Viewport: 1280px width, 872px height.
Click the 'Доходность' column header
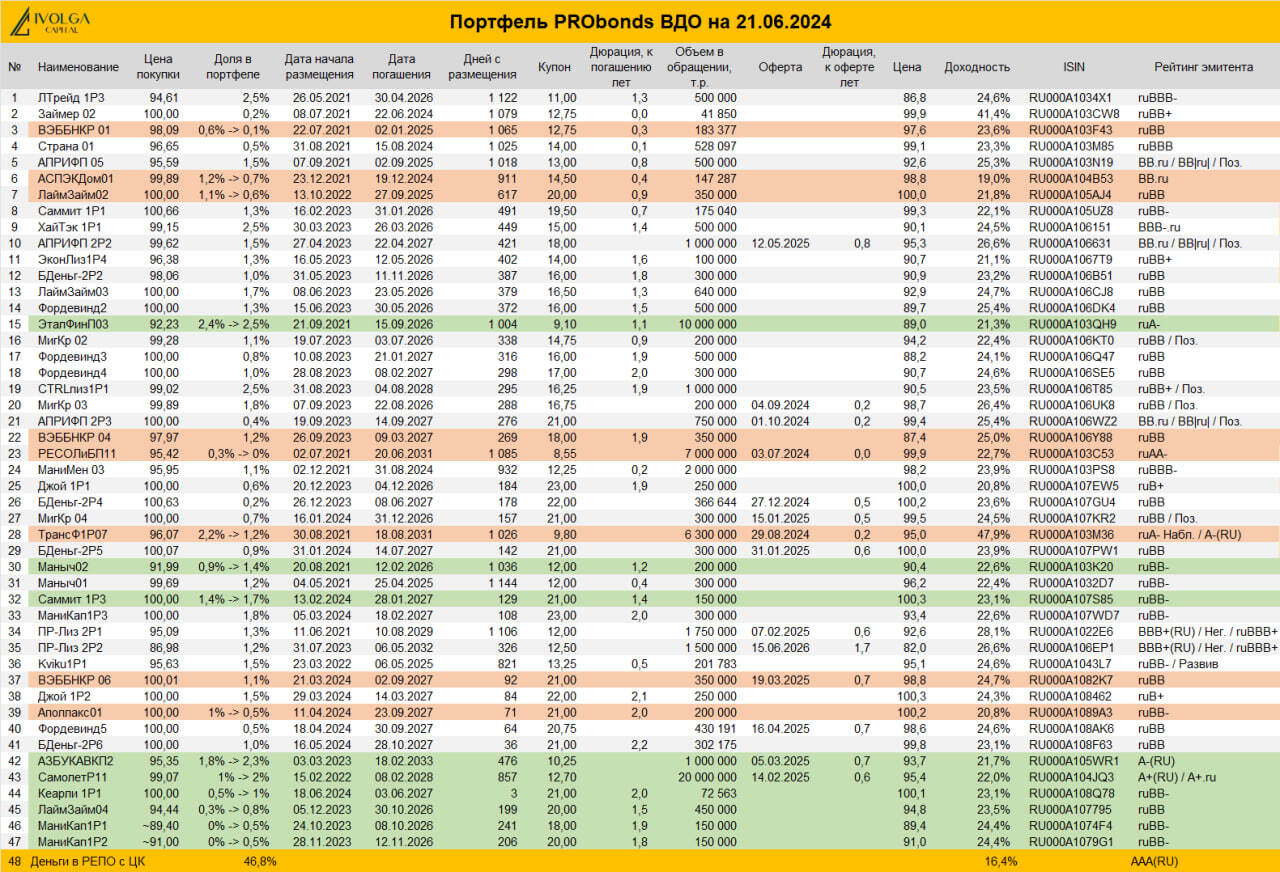point(977,67)
